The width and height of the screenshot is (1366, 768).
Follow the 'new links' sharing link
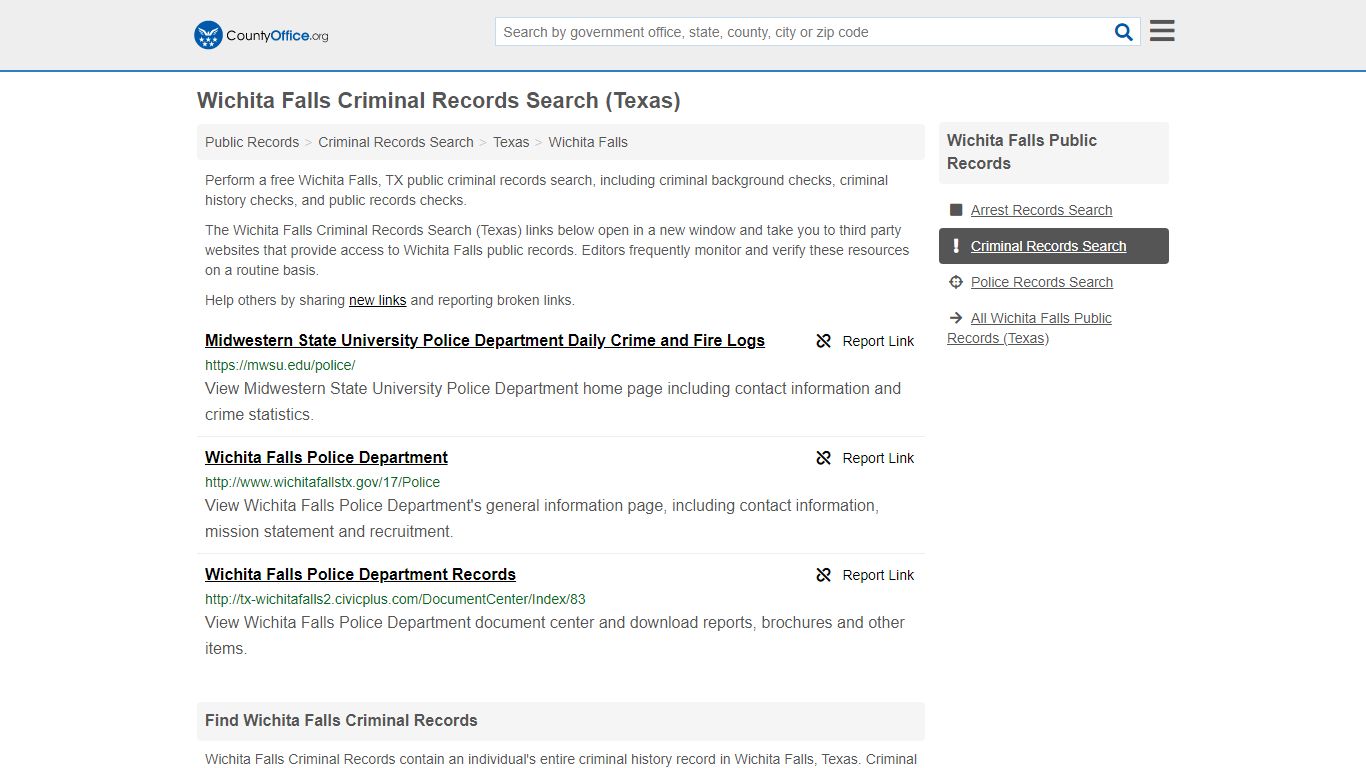[377, 300]
